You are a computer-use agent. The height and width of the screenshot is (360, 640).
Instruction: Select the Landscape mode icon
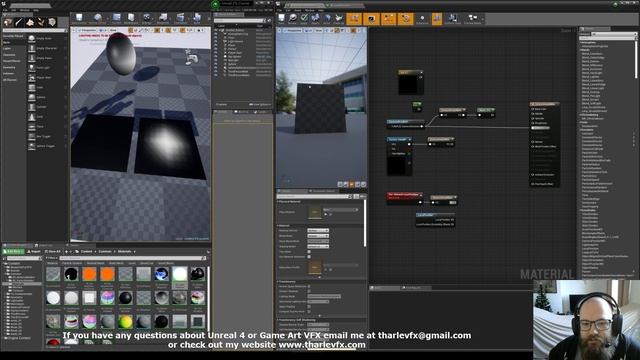pyautogui.click(x=30, y=22)
